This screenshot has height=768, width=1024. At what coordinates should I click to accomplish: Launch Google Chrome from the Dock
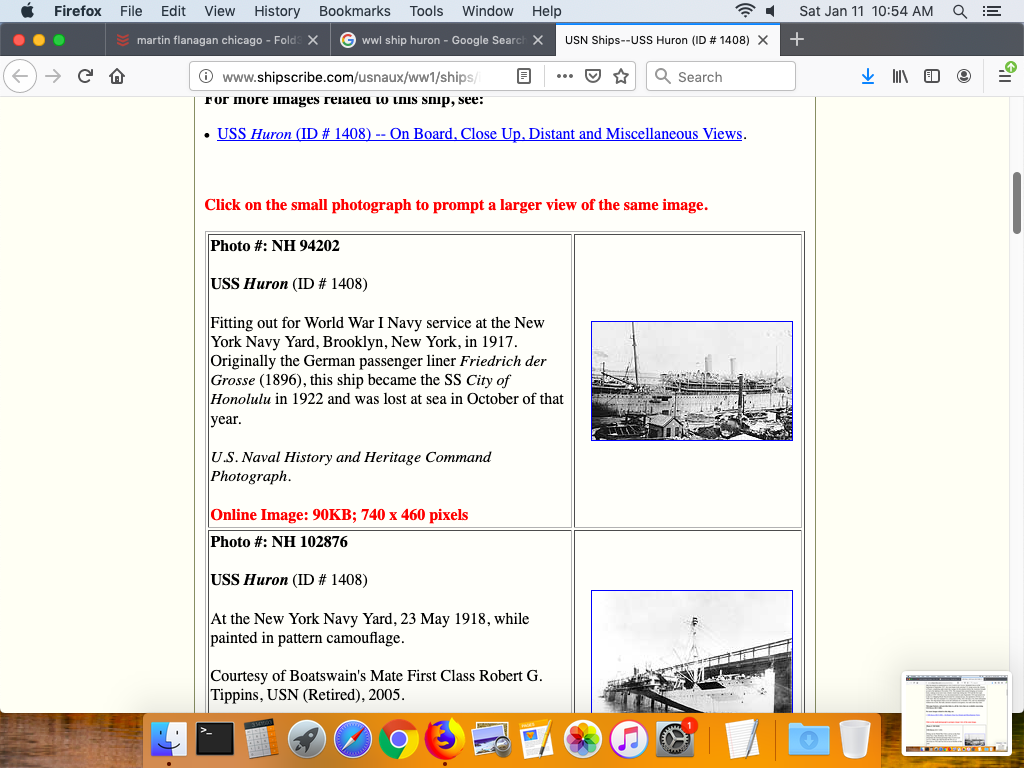(398, 740)
